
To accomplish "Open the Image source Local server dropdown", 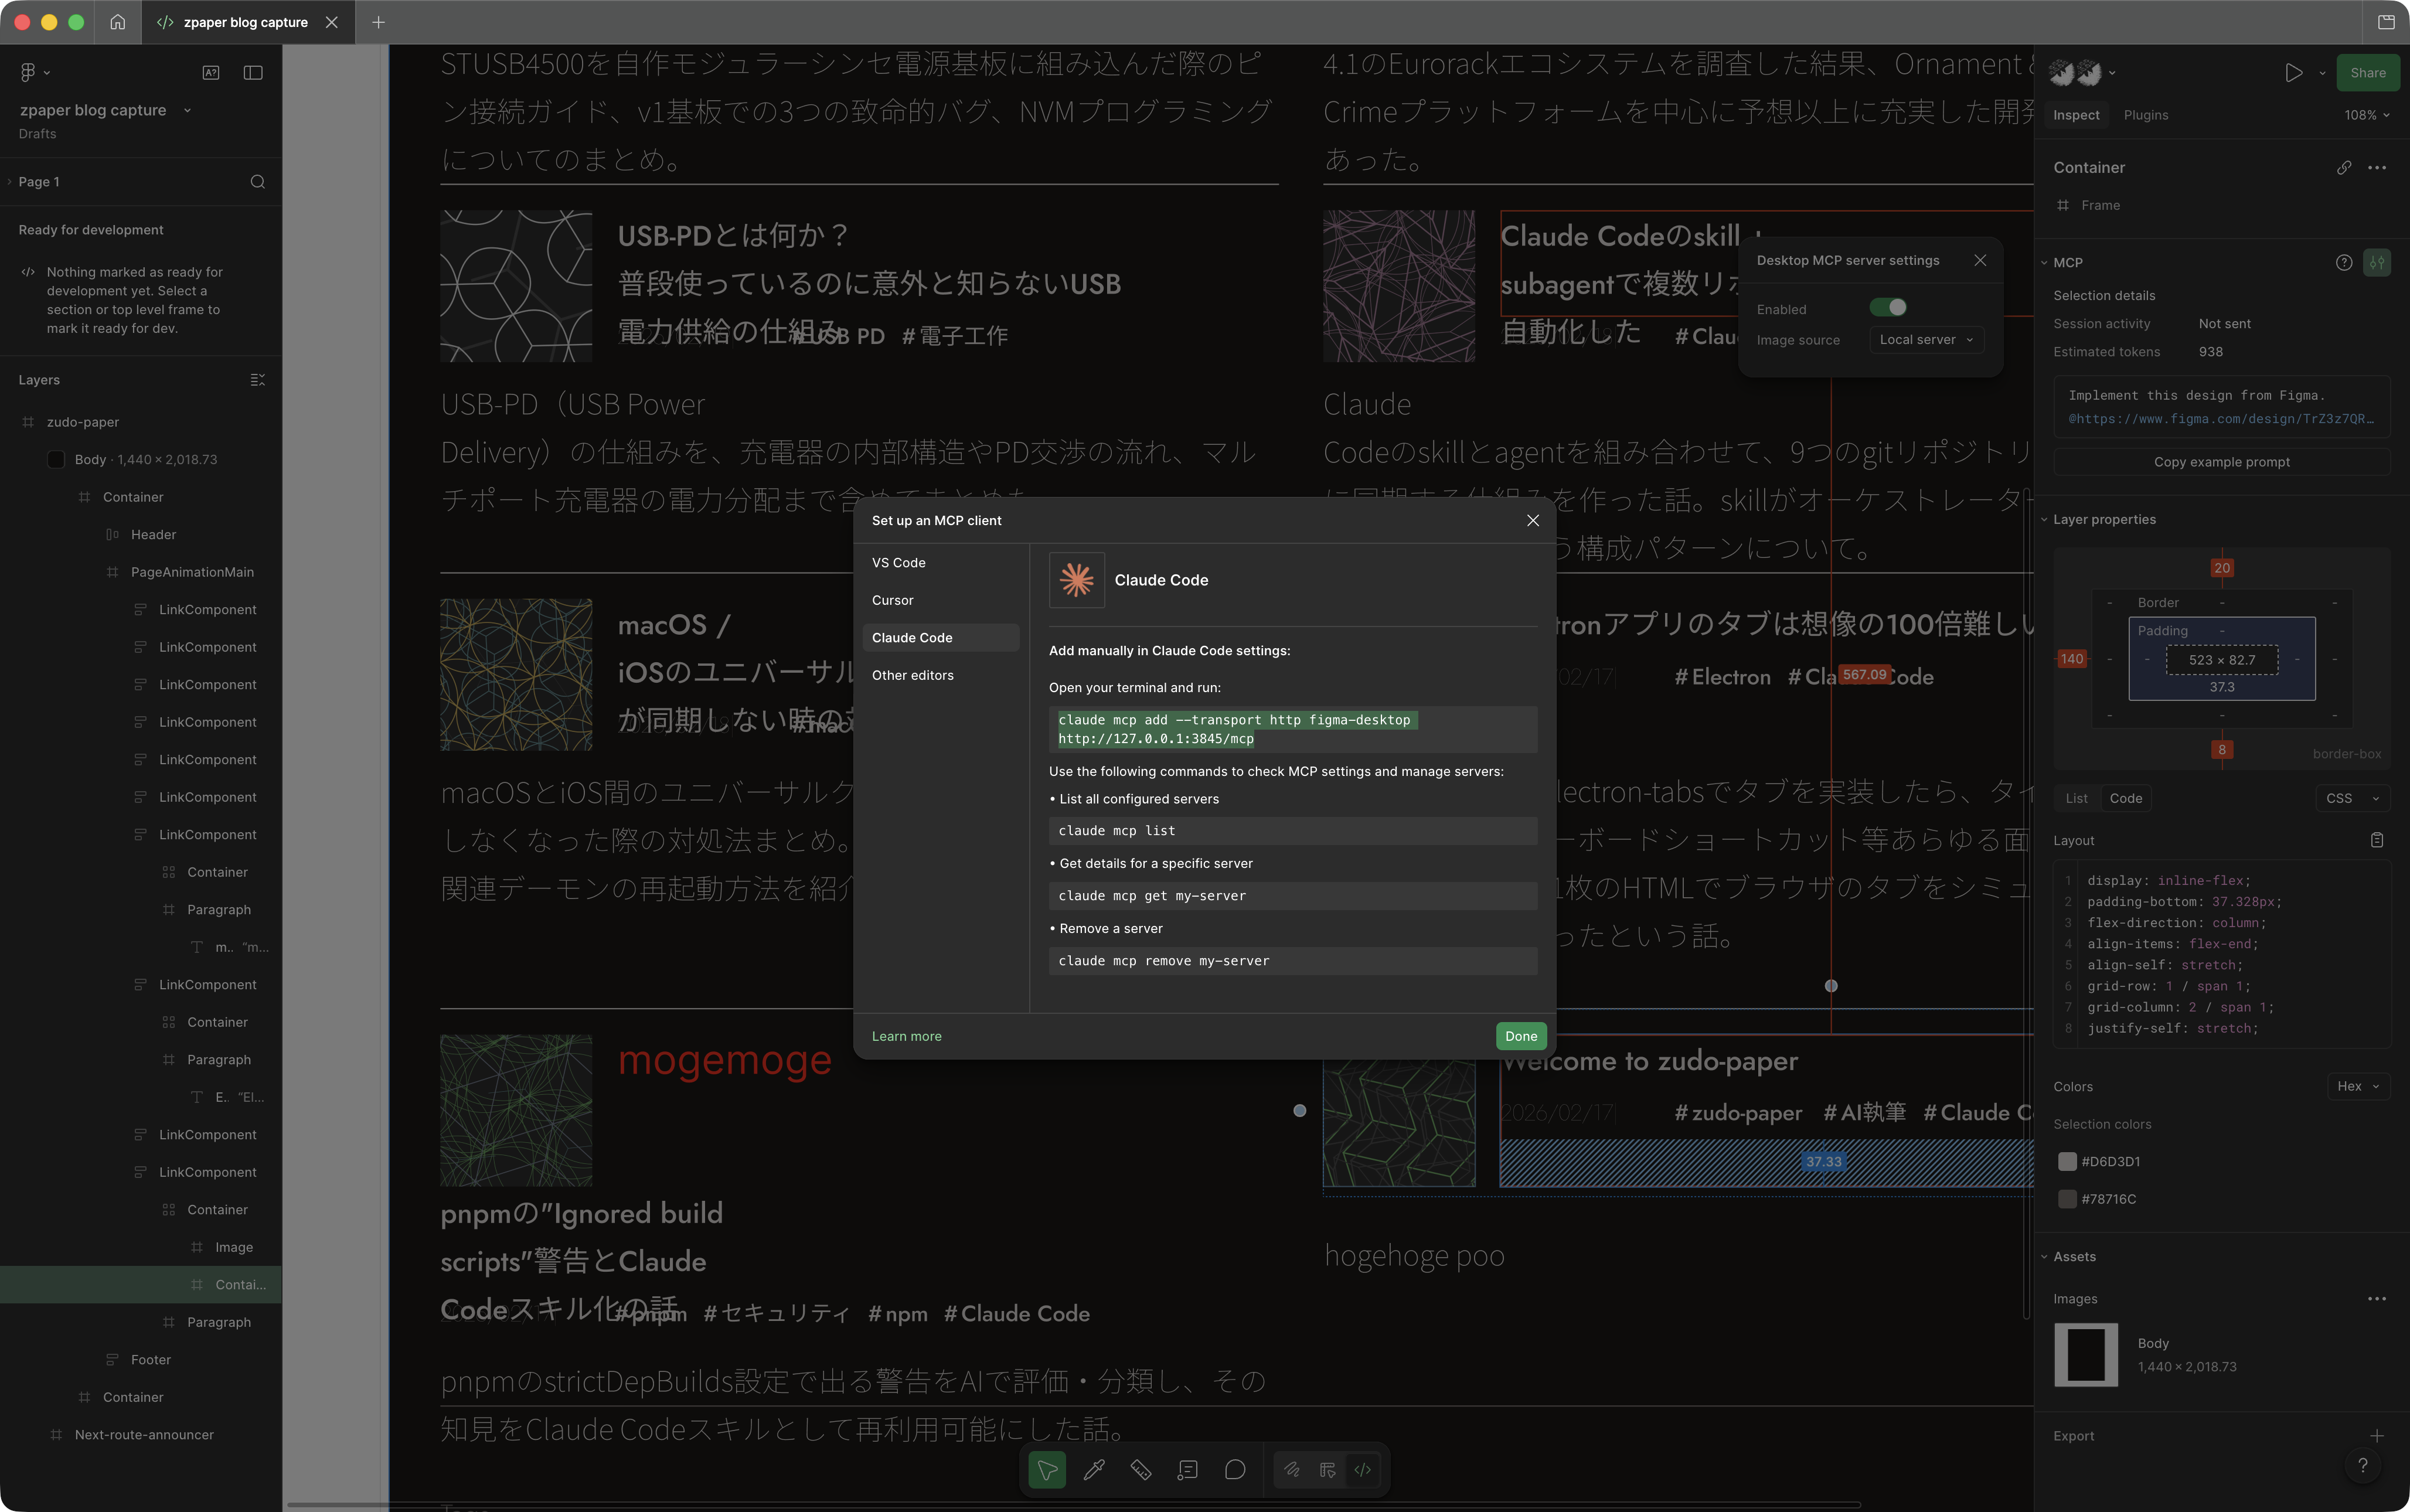I will (x=1924, y=339).
